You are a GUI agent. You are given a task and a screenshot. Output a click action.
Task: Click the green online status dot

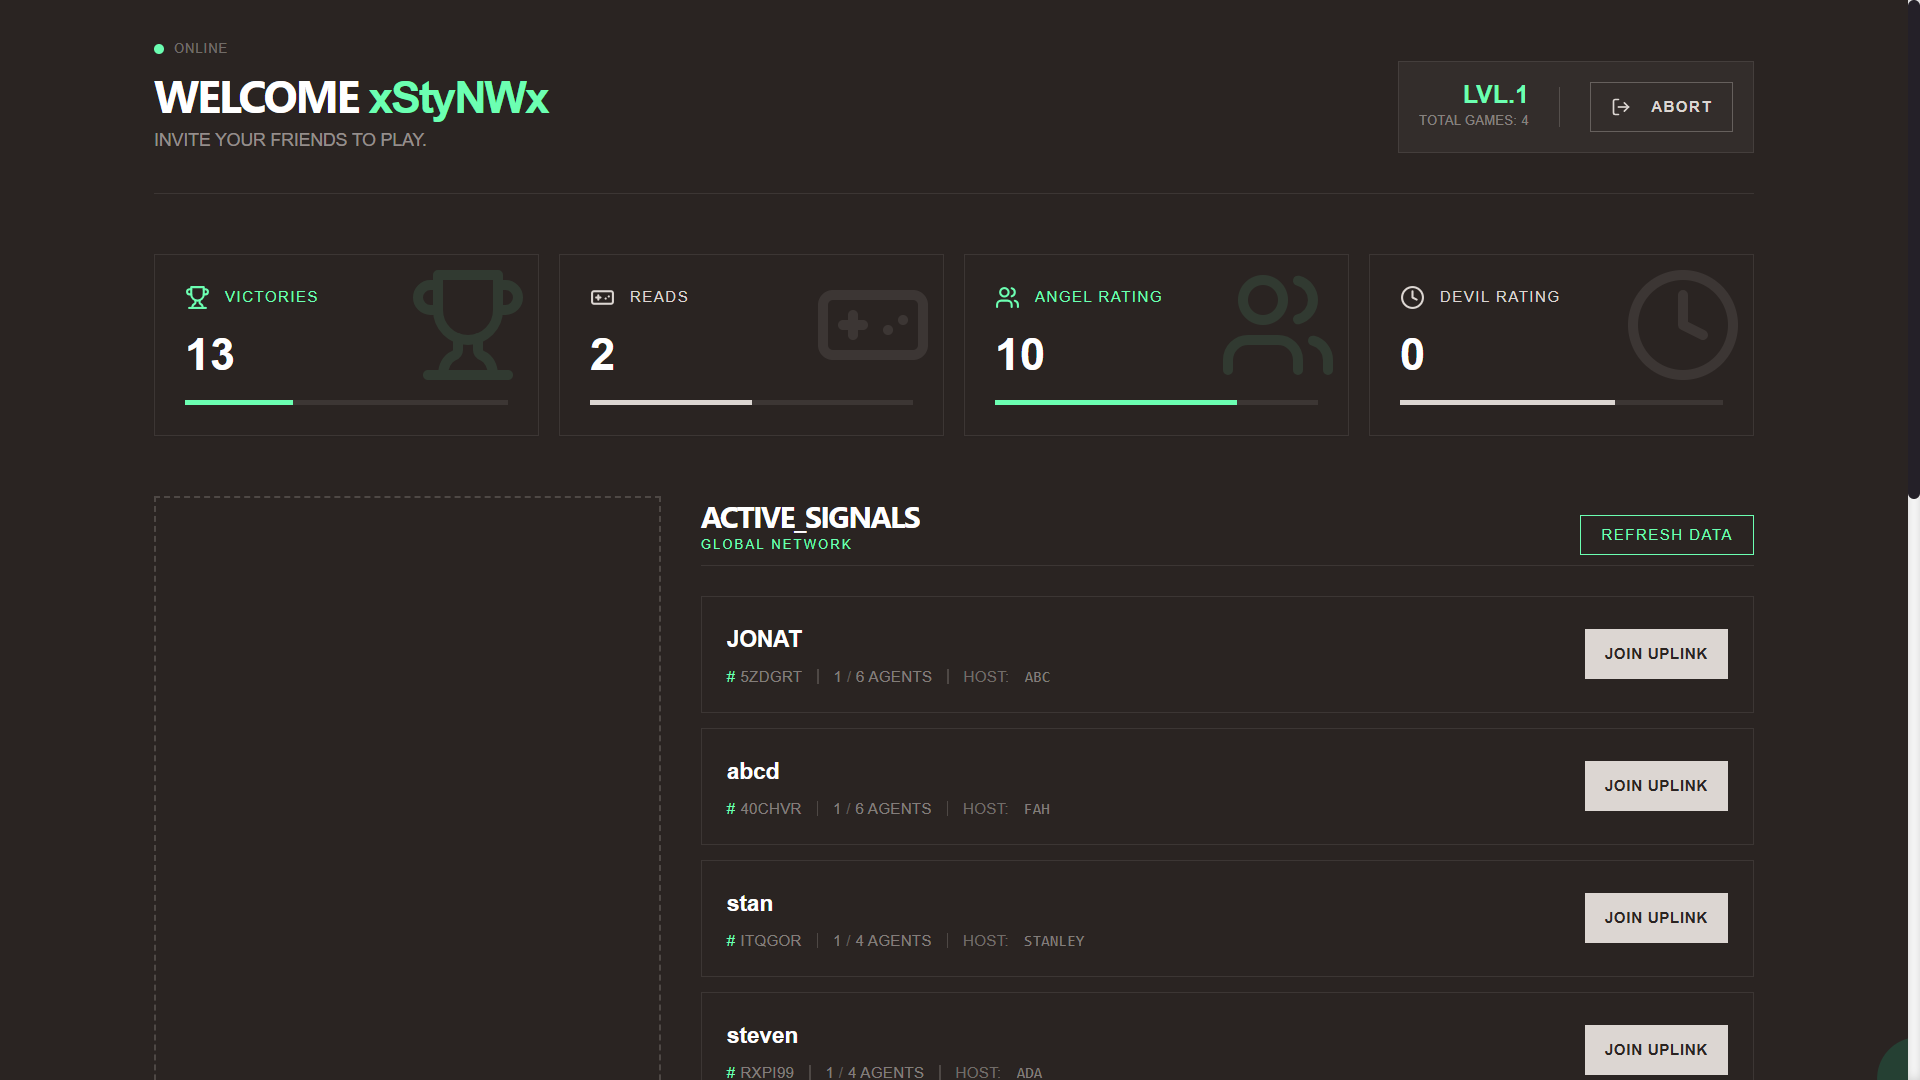[159, 49]
